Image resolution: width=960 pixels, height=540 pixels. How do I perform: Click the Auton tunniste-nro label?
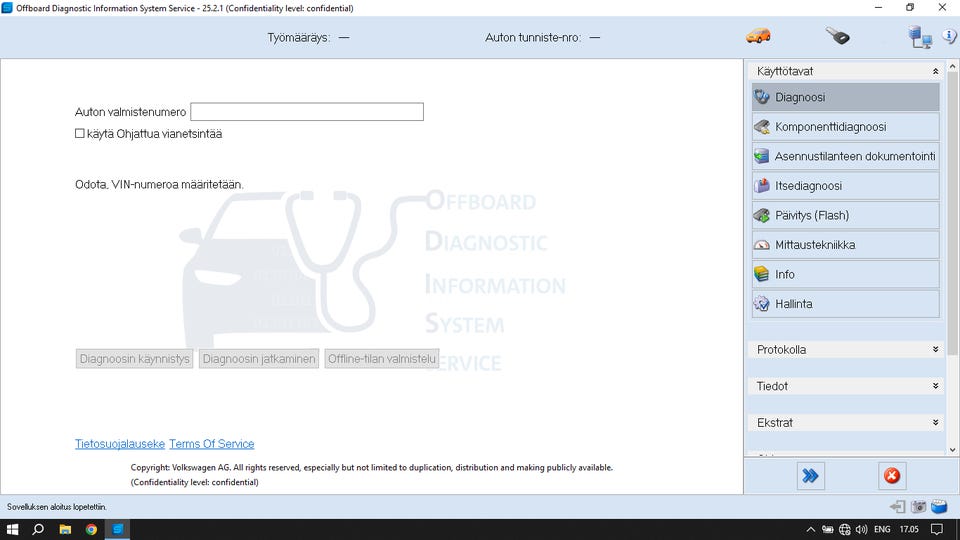(533, 37)
